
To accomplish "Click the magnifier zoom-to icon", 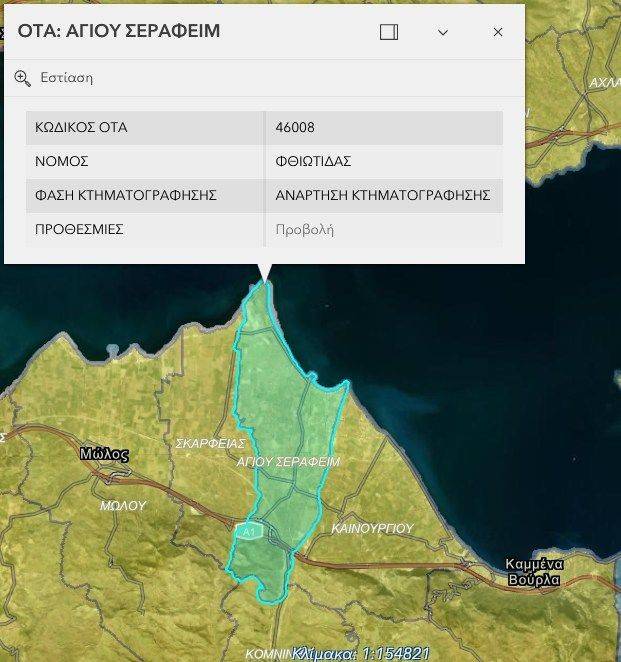I will 23,78.
